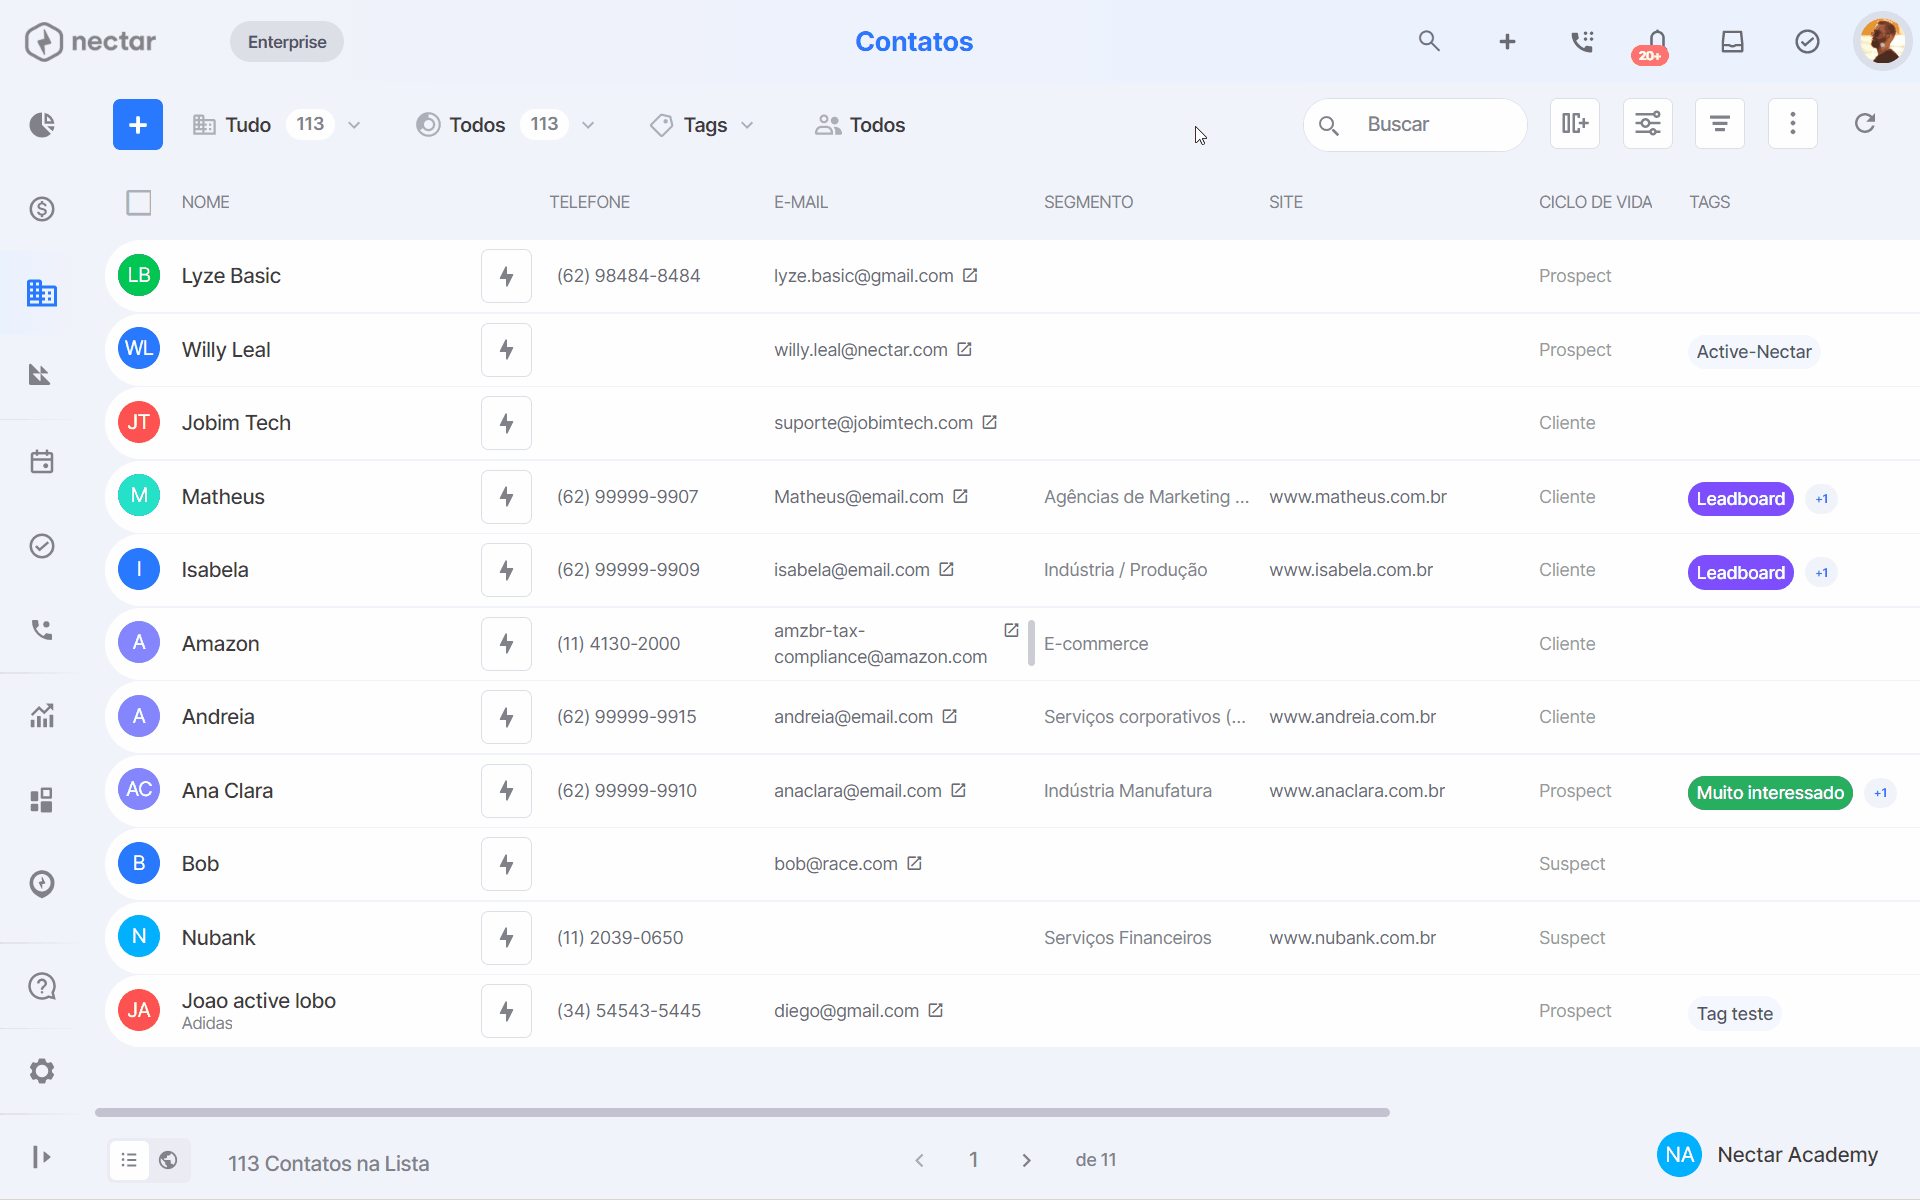
Task: Switch to list view toggle at bottom
Action: click(129, 1160)
